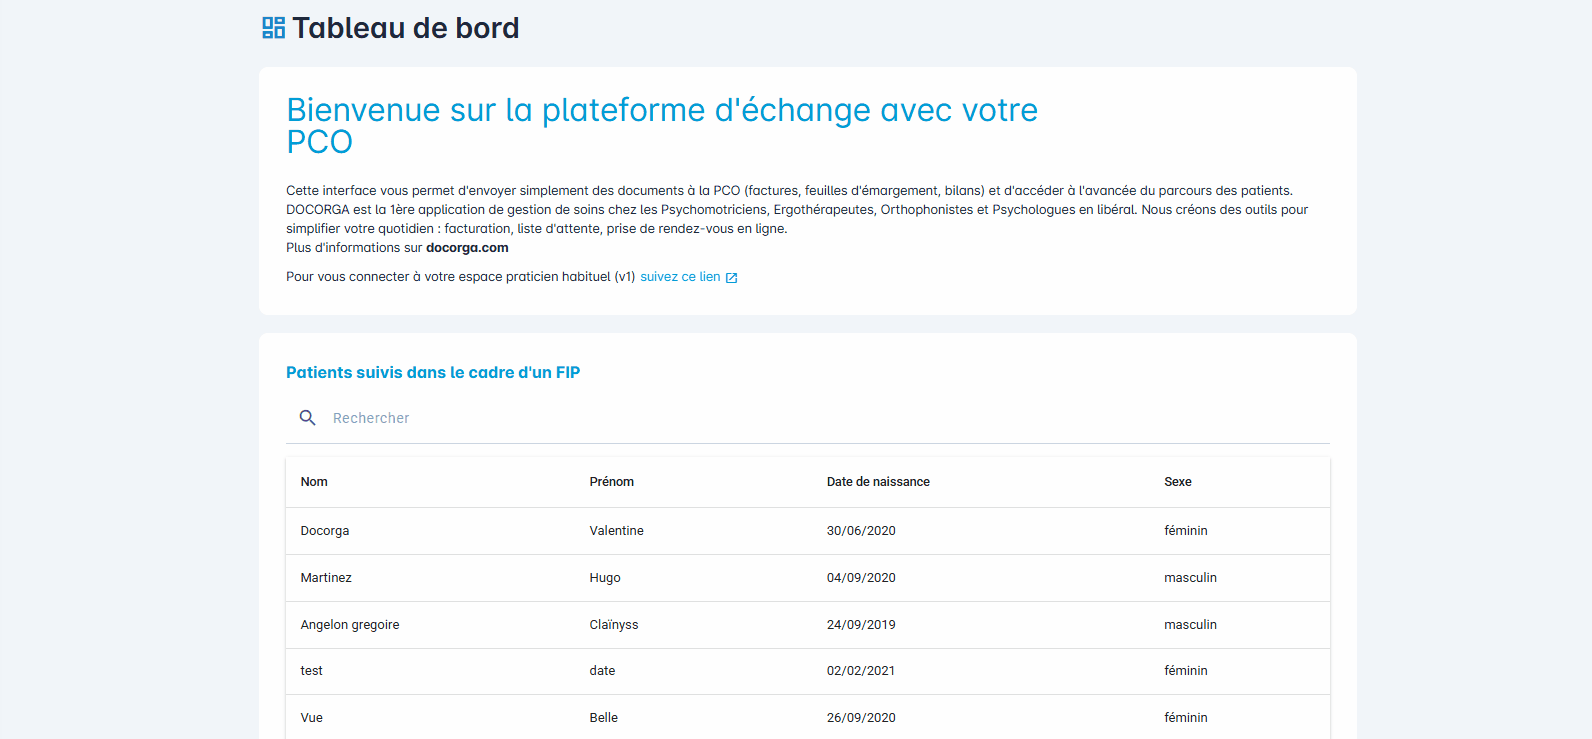Screen dimensions: 1592x739
Task: Click the external link icon after suivez ce lien
Action: (x=731, y=278)
